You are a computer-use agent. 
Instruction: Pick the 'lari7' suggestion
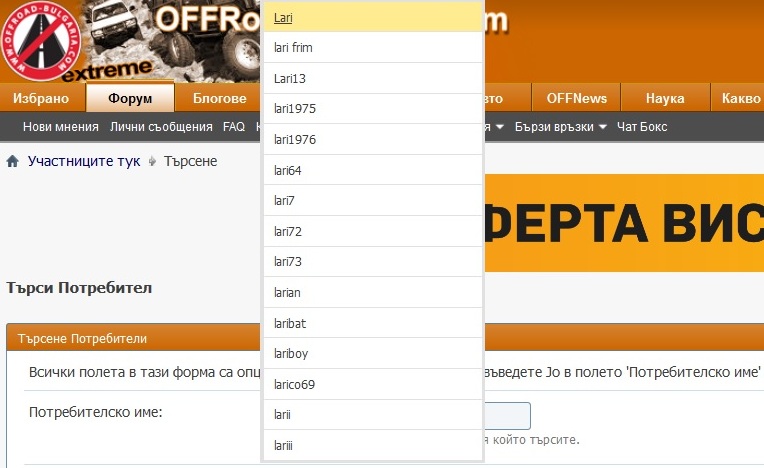(373, 201)
